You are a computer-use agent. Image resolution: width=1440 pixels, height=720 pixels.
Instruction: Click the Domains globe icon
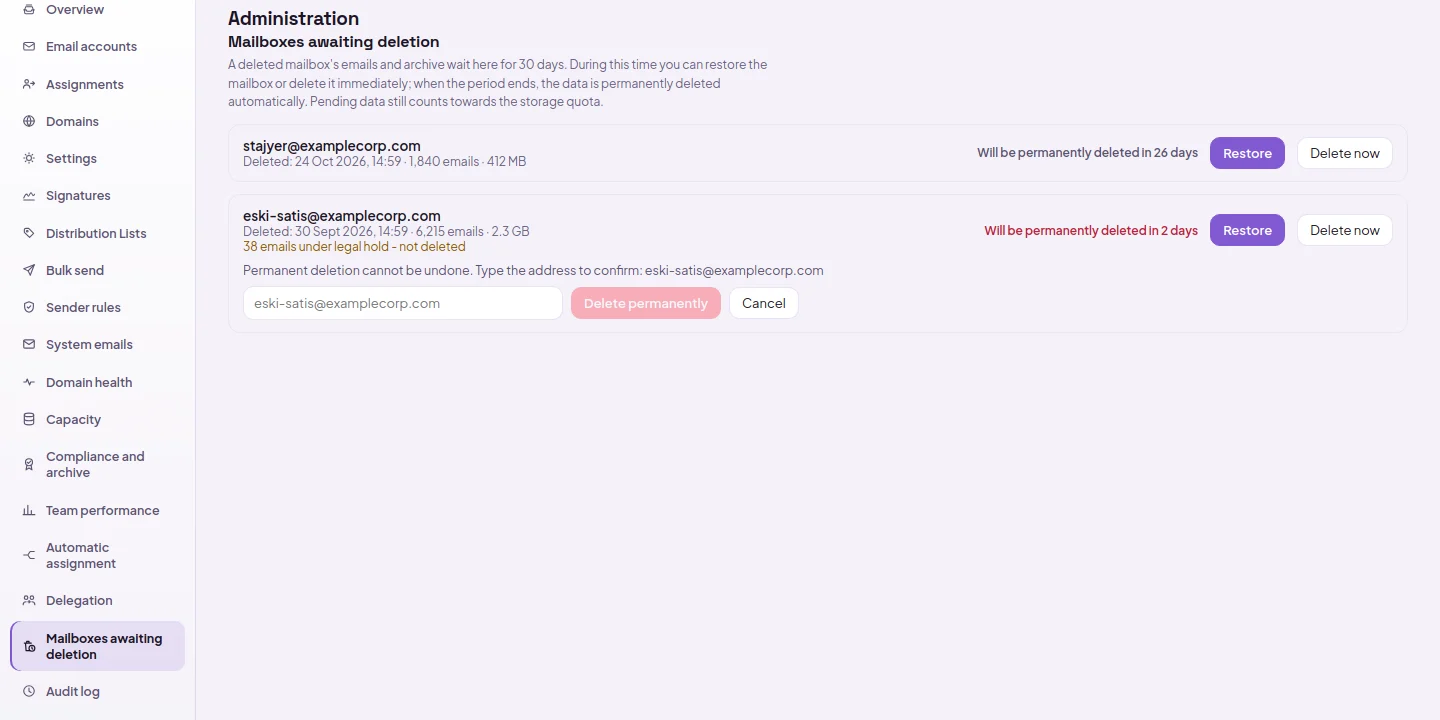pos(29,121)
